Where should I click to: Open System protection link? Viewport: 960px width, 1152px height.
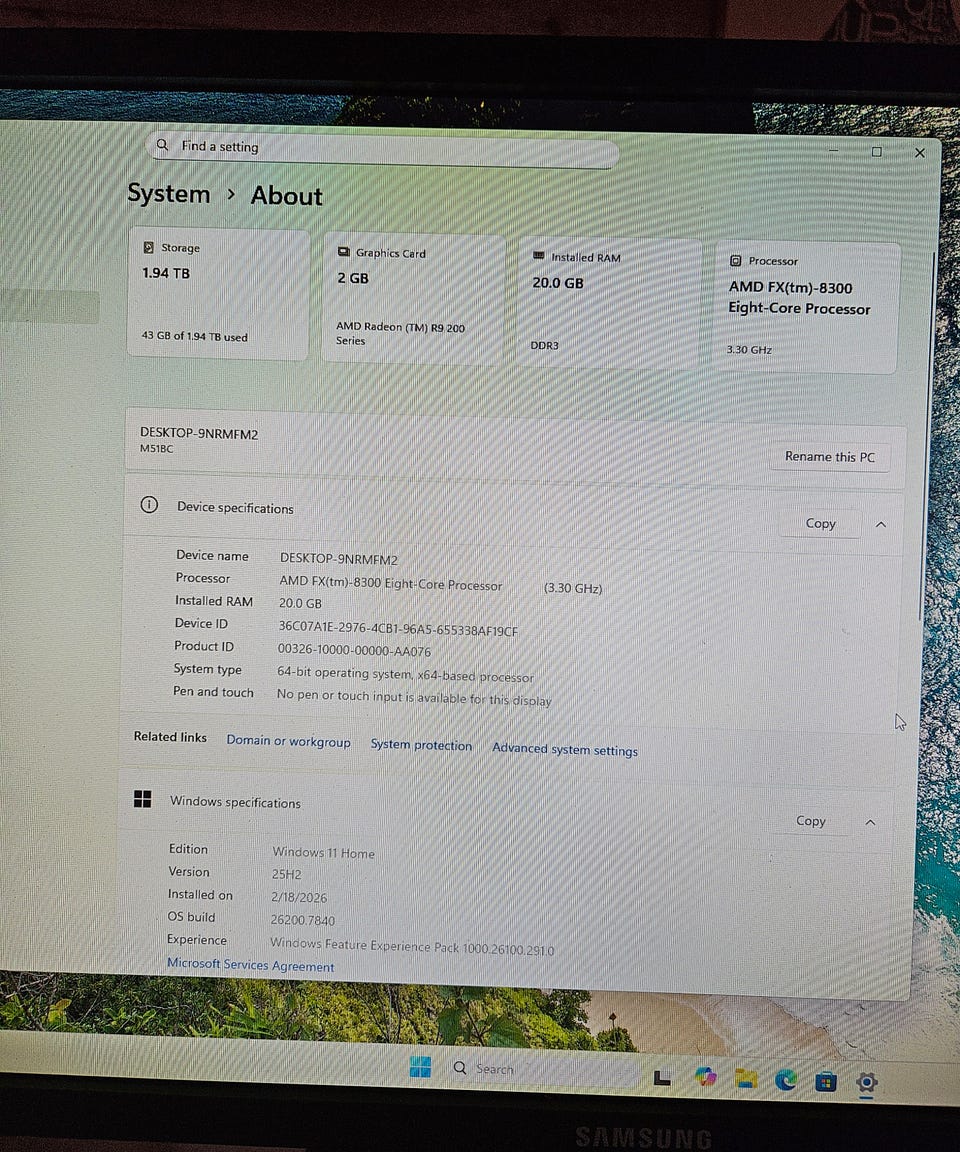coord(421,744)
